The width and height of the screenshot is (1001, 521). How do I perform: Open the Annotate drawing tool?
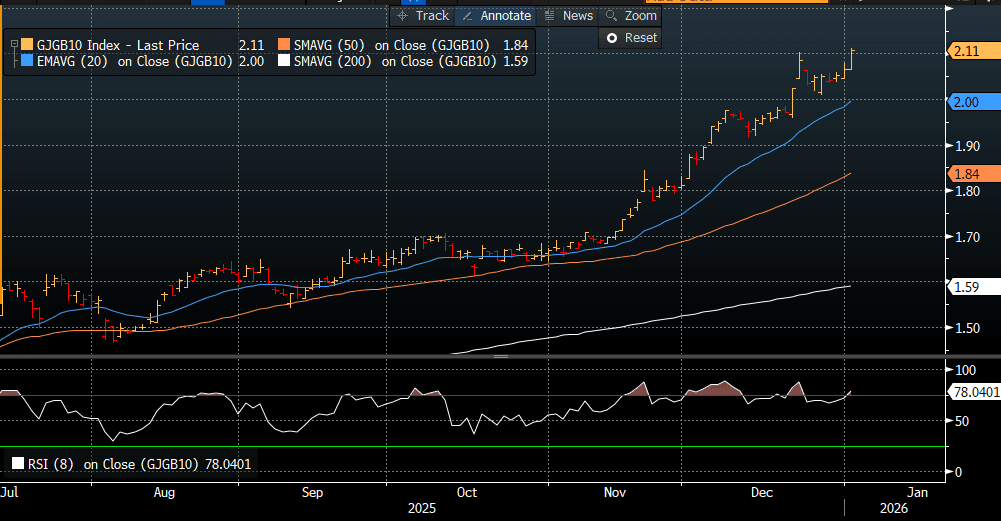[x=496, y=16]
